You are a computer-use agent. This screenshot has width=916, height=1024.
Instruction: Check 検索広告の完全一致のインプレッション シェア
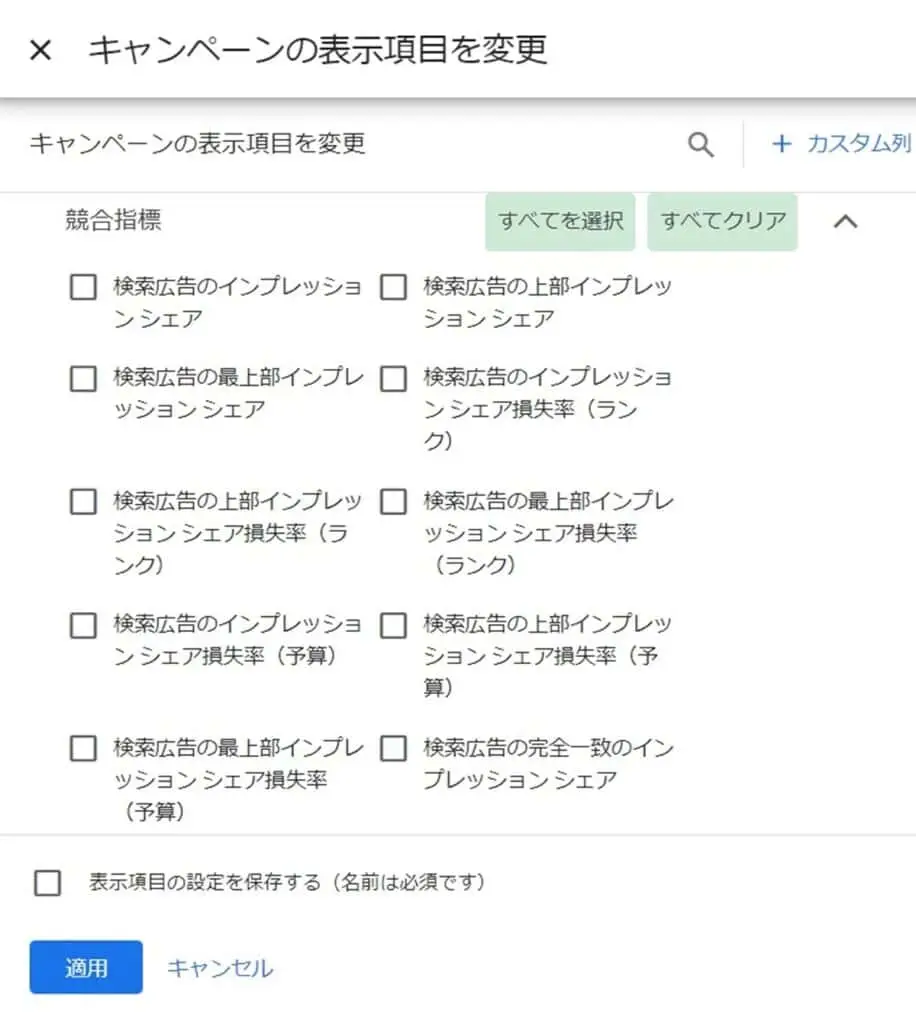pos(393,747)
